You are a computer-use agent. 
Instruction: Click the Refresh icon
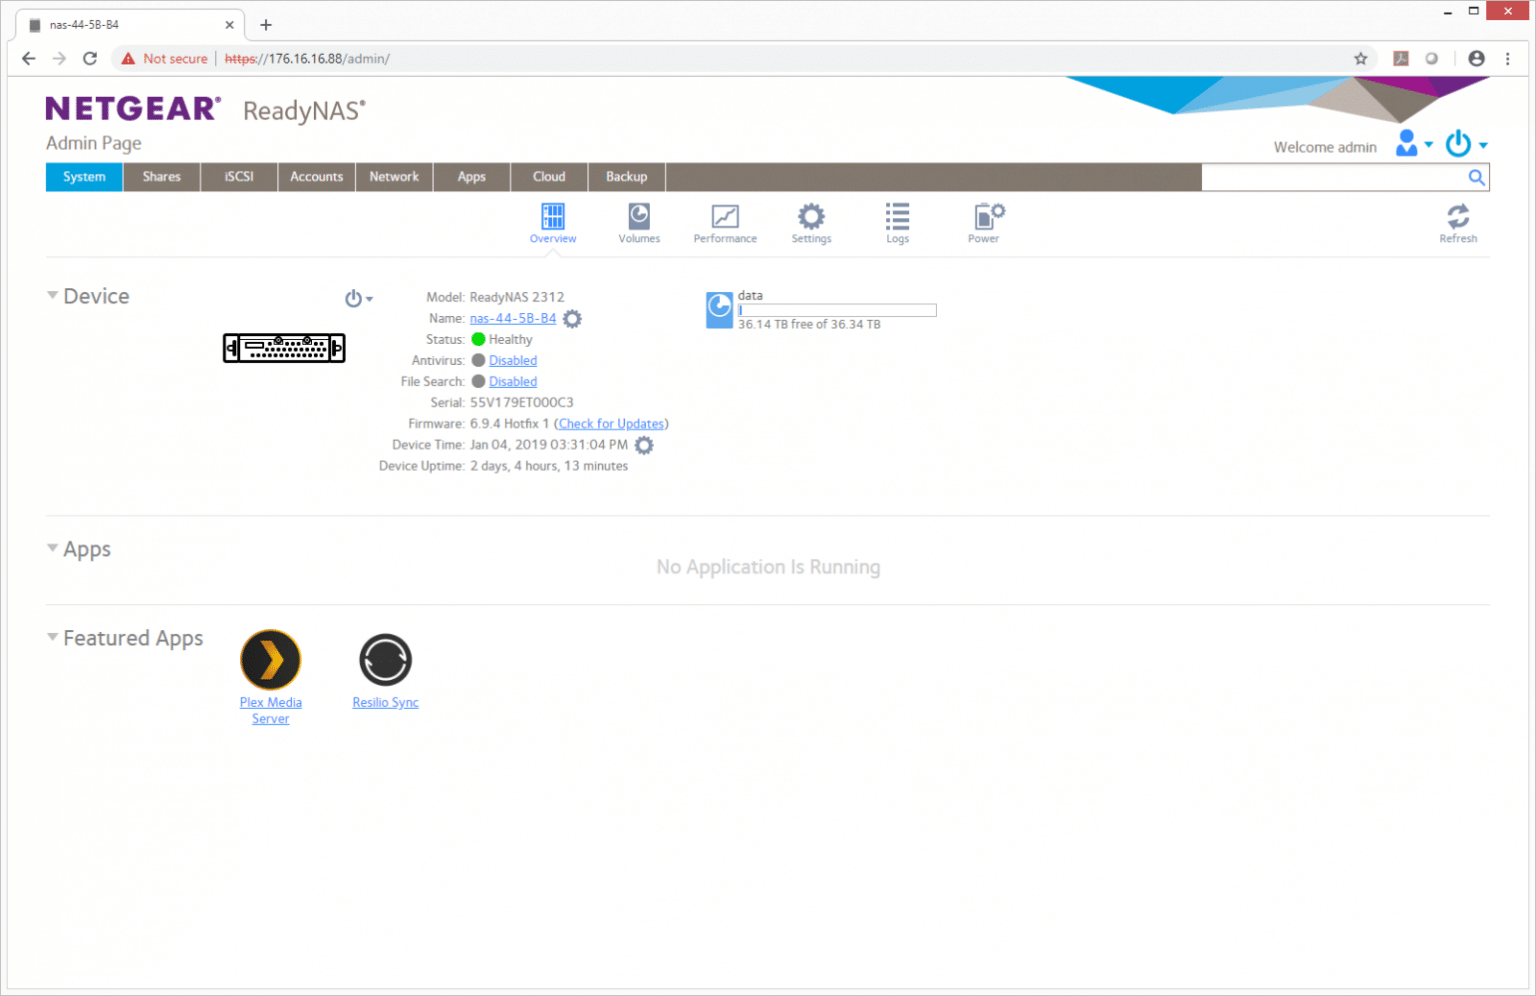coord(1458,216)
